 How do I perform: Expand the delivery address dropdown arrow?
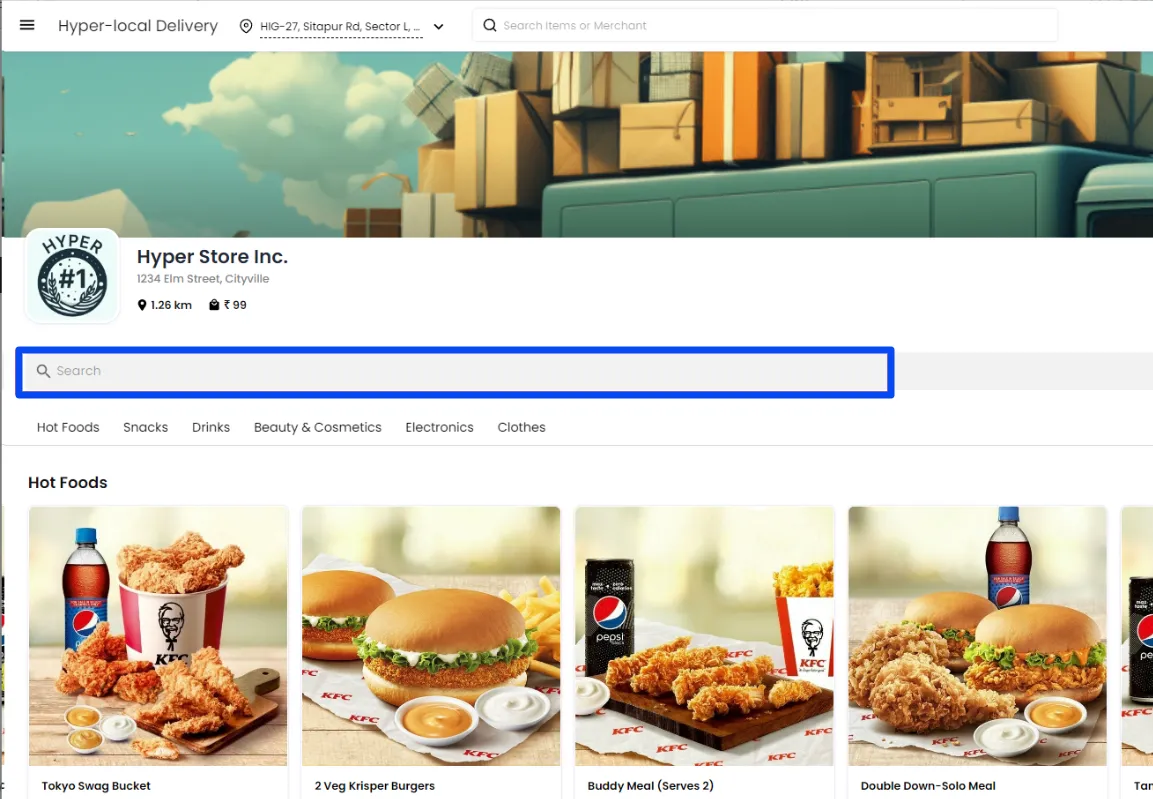click(x=438, y=26)
